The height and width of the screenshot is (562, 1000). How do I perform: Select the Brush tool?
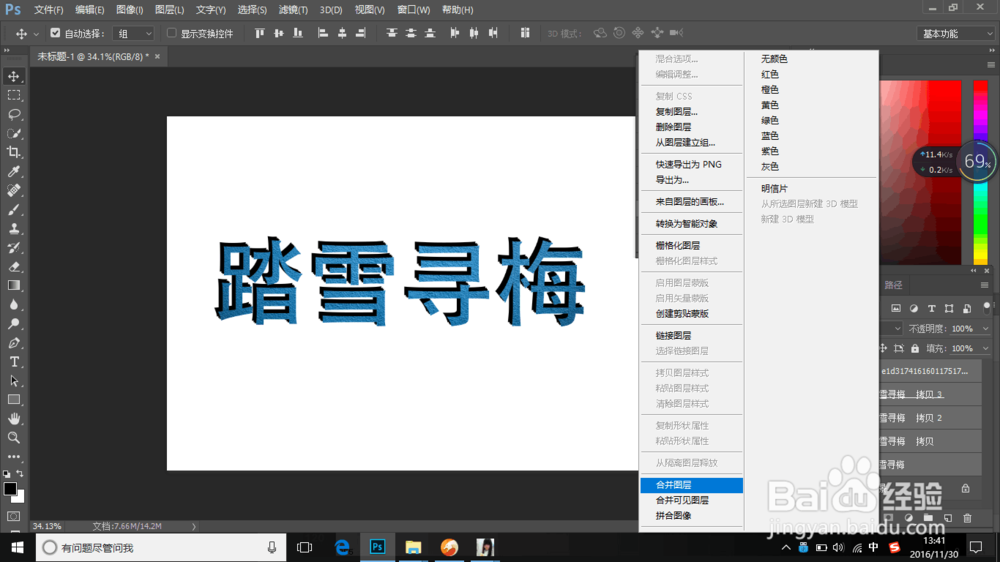(13, 210)
